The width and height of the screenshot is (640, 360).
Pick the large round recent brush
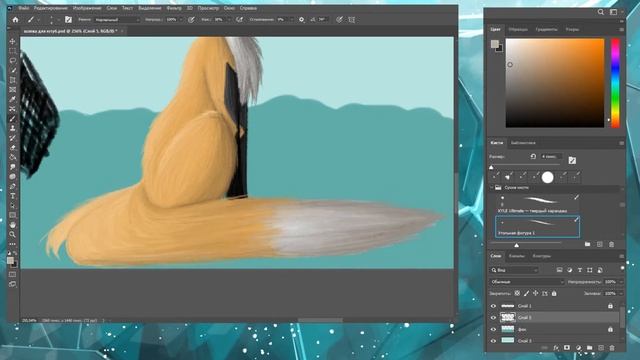pos(547,177)
